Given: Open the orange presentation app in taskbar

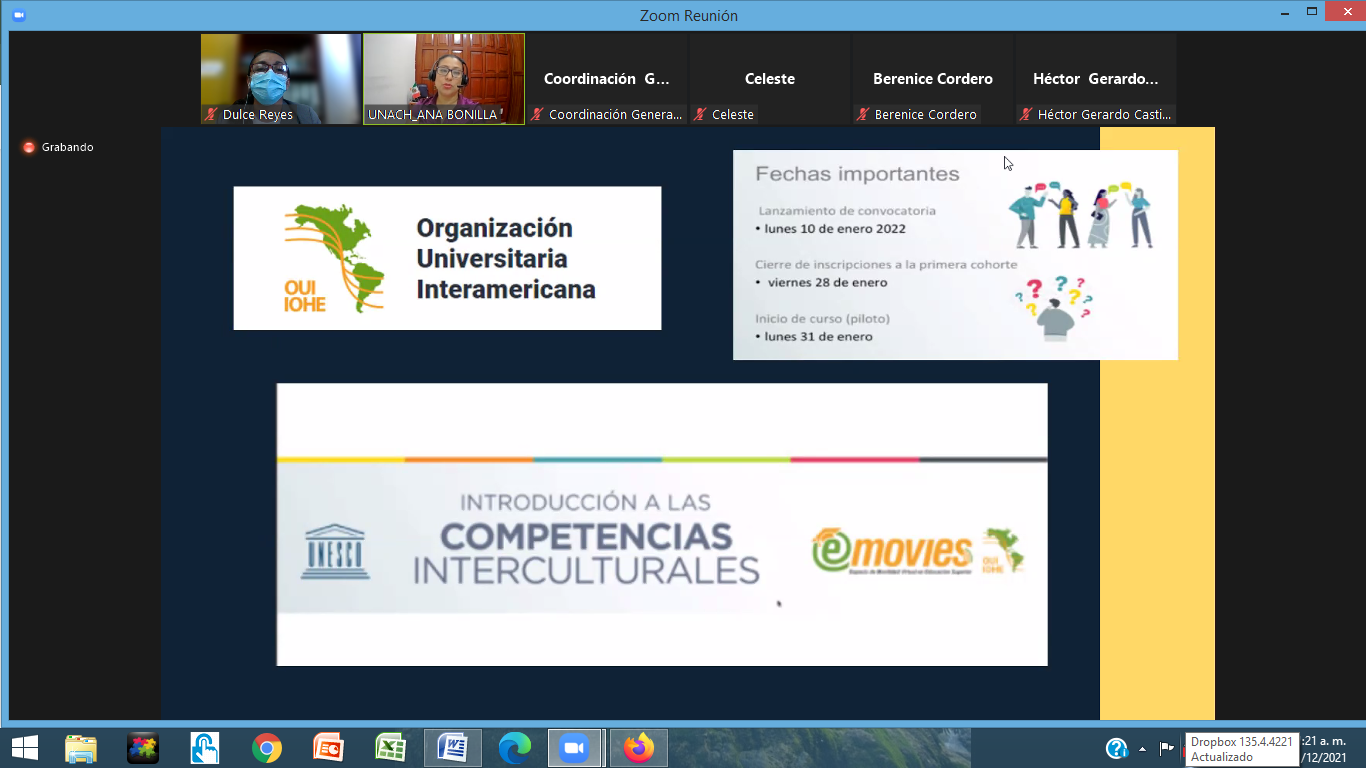Looking at the screenshot, I should pyautogui.click(x=328, y=748).
